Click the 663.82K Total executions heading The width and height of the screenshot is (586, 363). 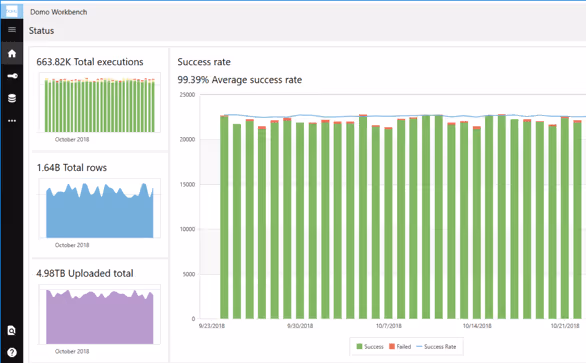coord(90,62)
